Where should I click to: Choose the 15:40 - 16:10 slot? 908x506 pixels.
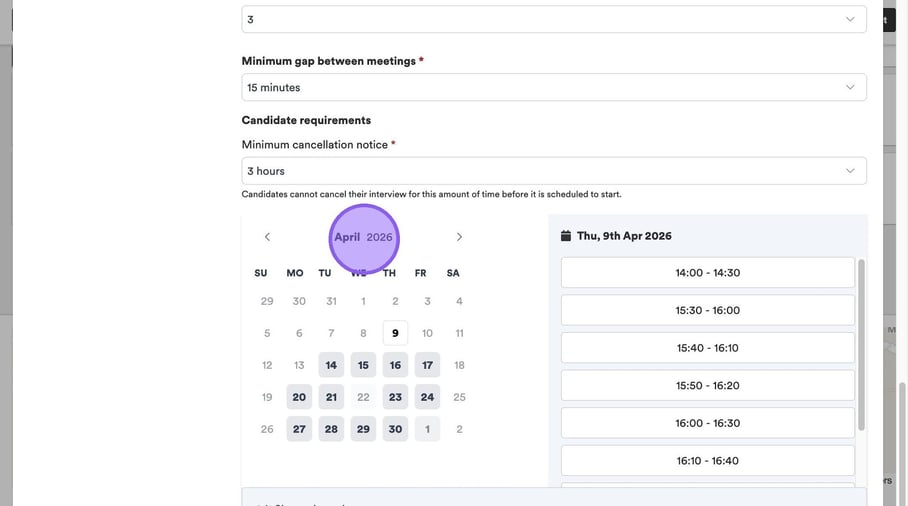[x=707, y=348]
